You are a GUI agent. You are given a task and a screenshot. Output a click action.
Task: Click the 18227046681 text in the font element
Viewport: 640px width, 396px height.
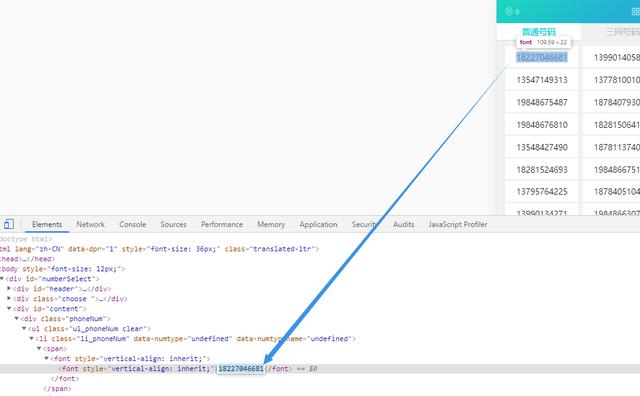[241, 369]
